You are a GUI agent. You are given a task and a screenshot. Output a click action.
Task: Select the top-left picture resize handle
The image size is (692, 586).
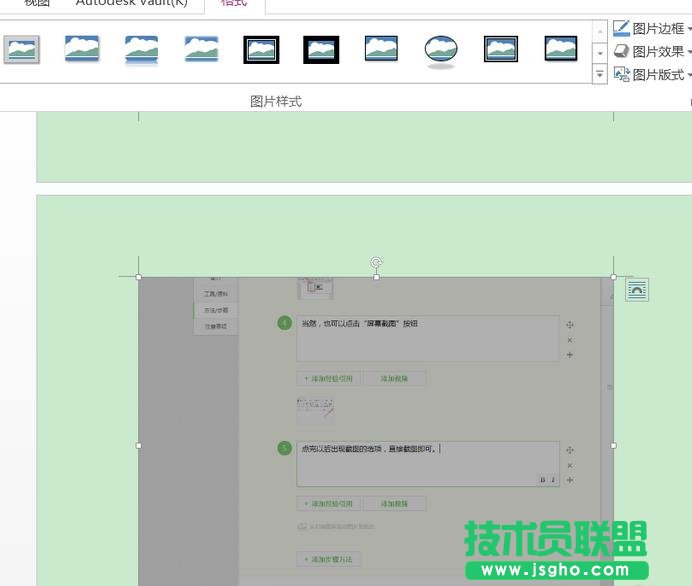(x=139, y=277)
